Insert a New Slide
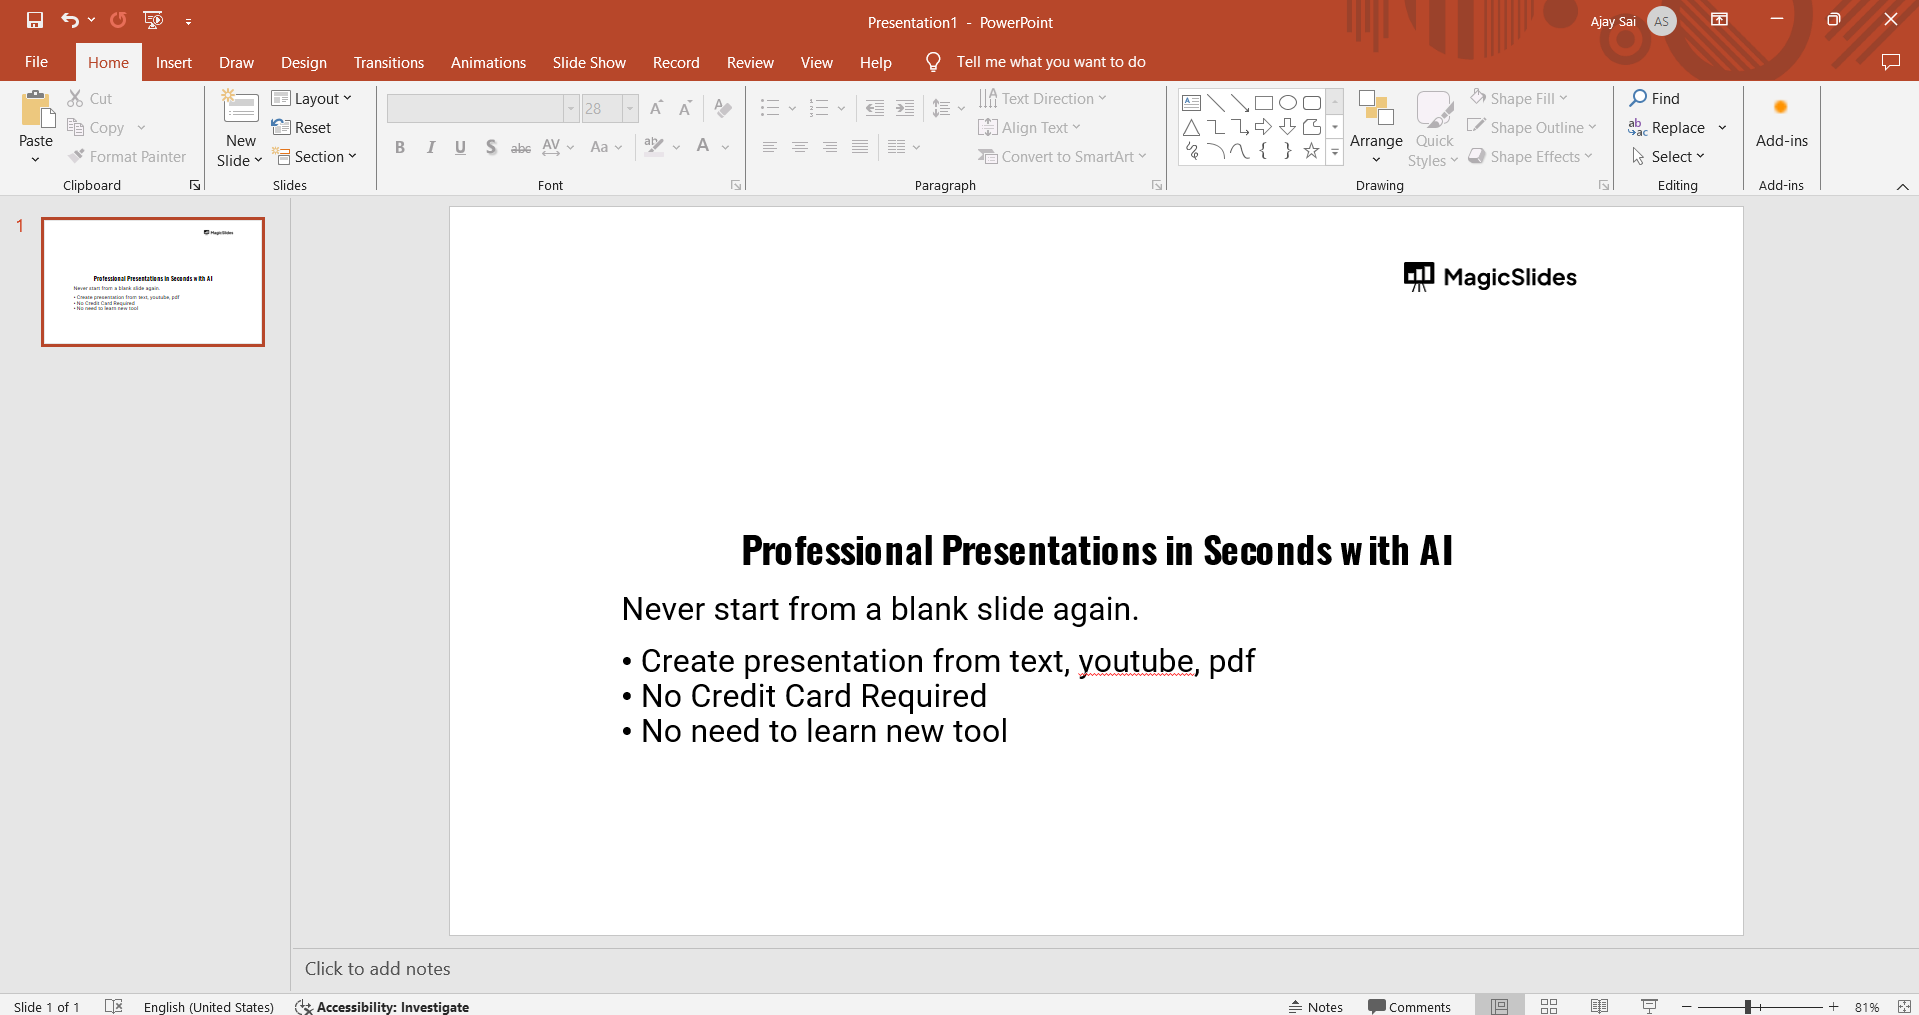The height and width of the screenshot is (1015, 1919). pos(240,110)
